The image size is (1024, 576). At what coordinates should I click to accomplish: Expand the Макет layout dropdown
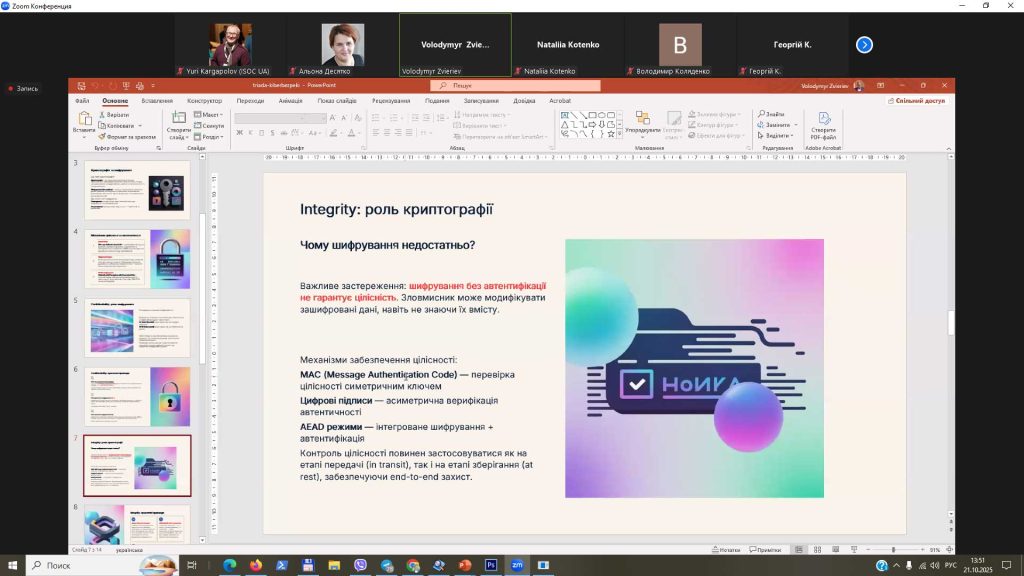[x=211, y=114]
